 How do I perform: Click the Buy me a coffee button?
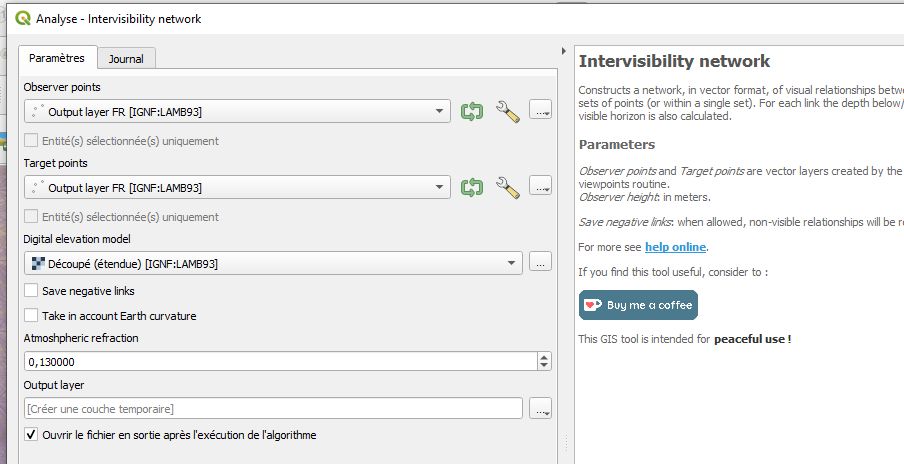[x=638, y=305]
